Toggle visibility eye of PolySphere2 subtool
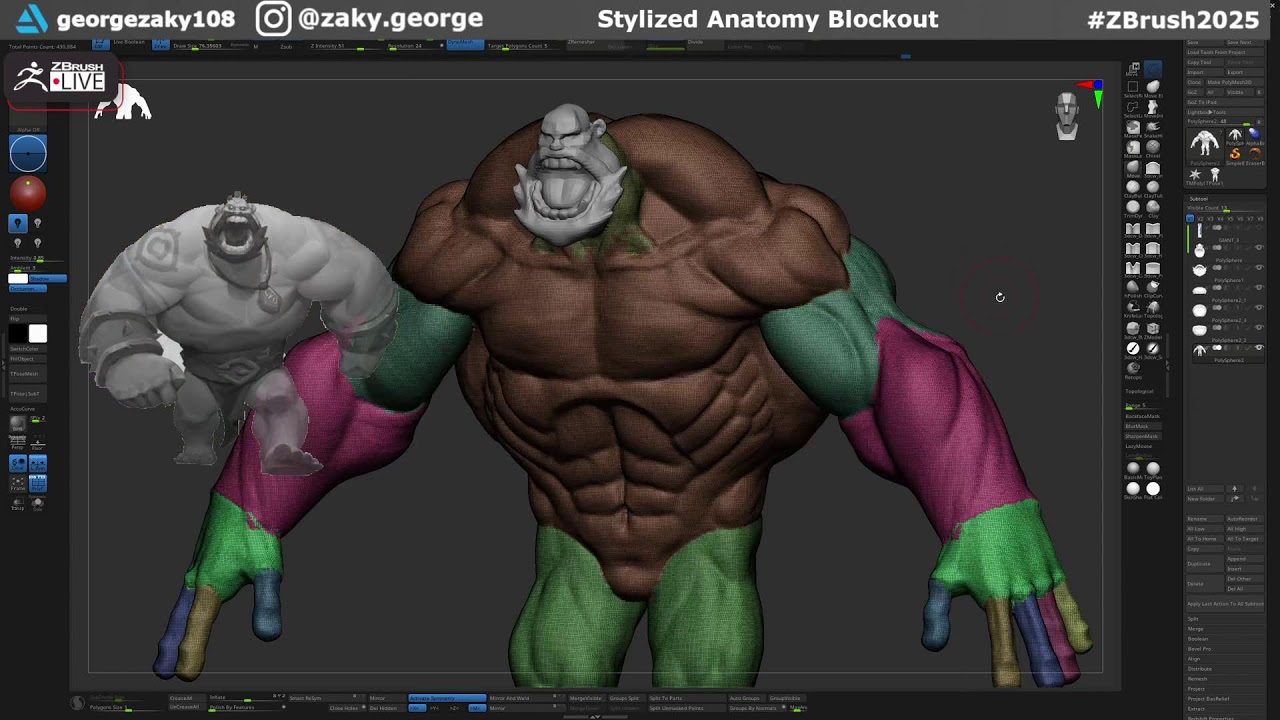Viewport: 1280px width, 720px height. coord(1259,347)
